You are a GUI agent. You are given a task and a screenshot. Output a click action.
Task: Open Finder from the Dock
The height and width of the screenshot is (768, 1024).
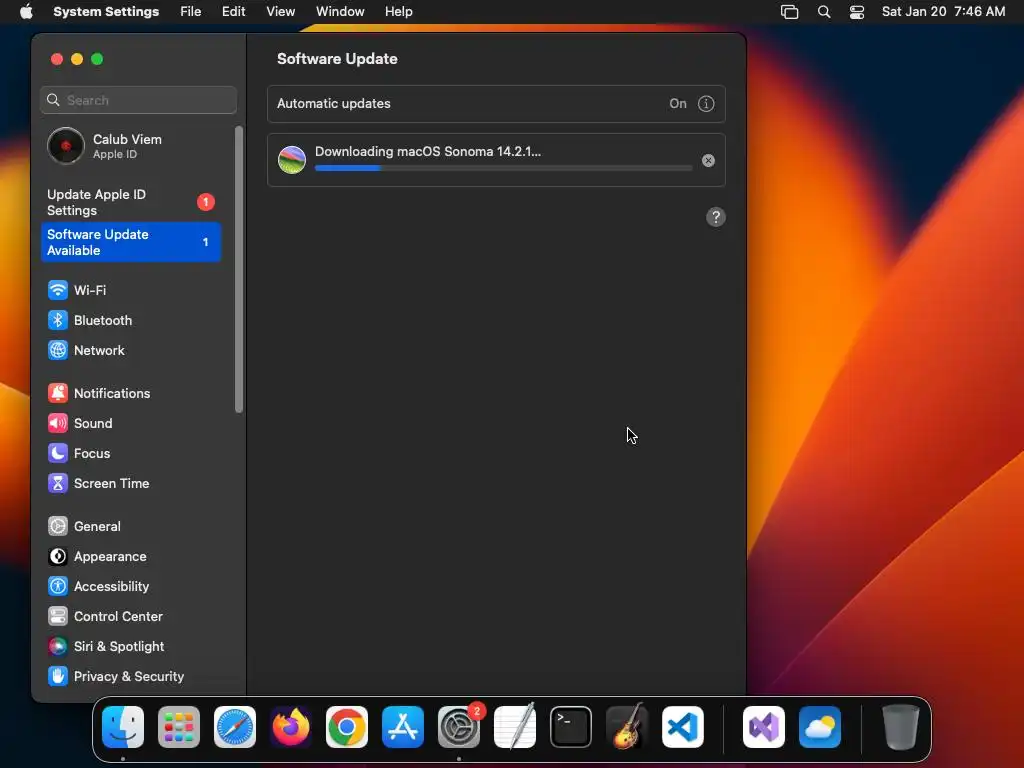pyautogui.click(x=123, y=727)
